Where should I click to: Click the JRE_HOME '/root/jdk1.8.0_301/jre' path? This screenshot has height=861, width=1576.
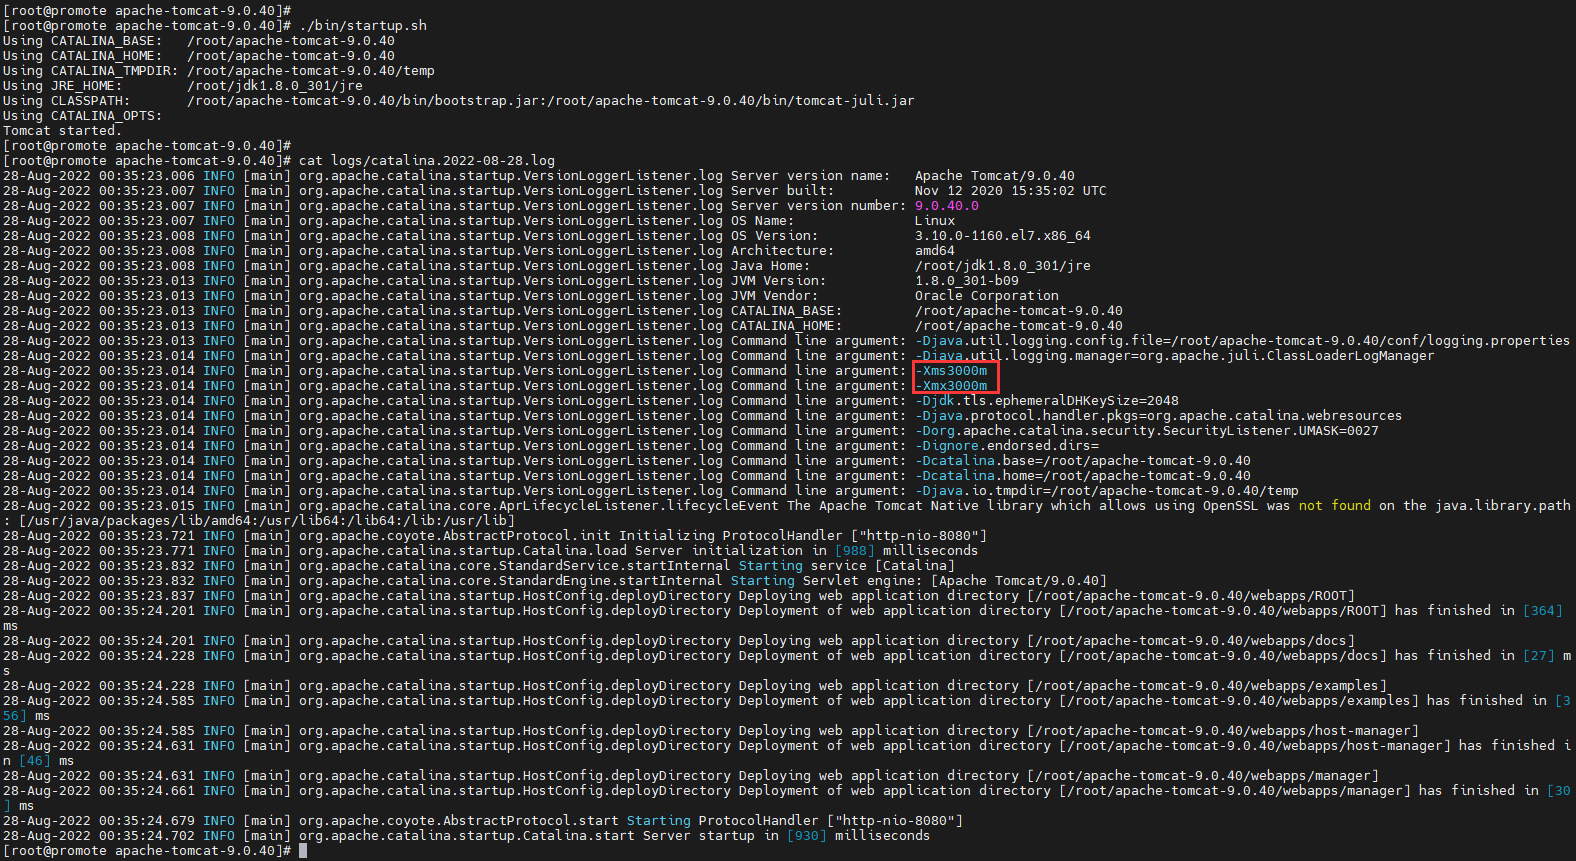(275, 85)
